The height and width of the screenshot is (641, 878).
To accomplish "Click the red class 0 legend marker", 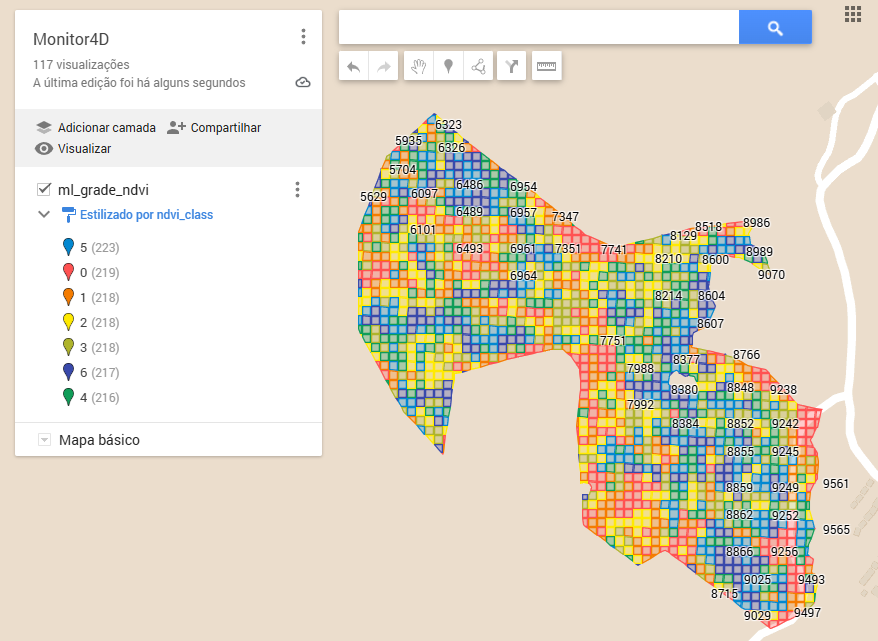I will pyautogui.click(x=68, y=272).
